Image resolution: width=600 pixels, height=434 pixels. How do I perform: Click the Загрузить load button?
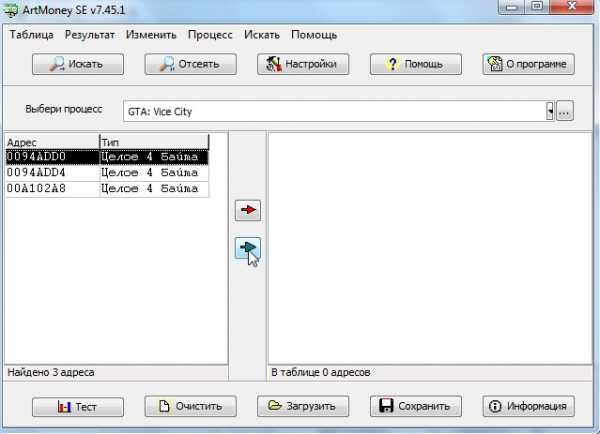(x=303, y=406)
